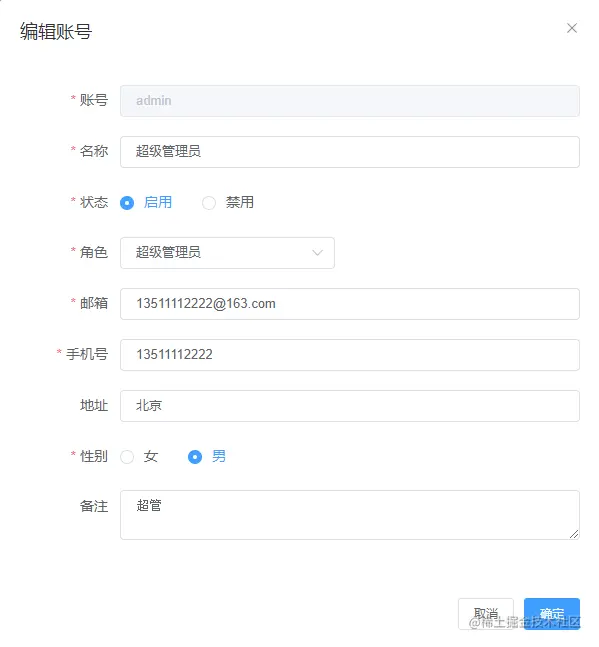599x647 pixels.
Task: Grab the 备注 textarea resize handle
Action: pos(574,534)
